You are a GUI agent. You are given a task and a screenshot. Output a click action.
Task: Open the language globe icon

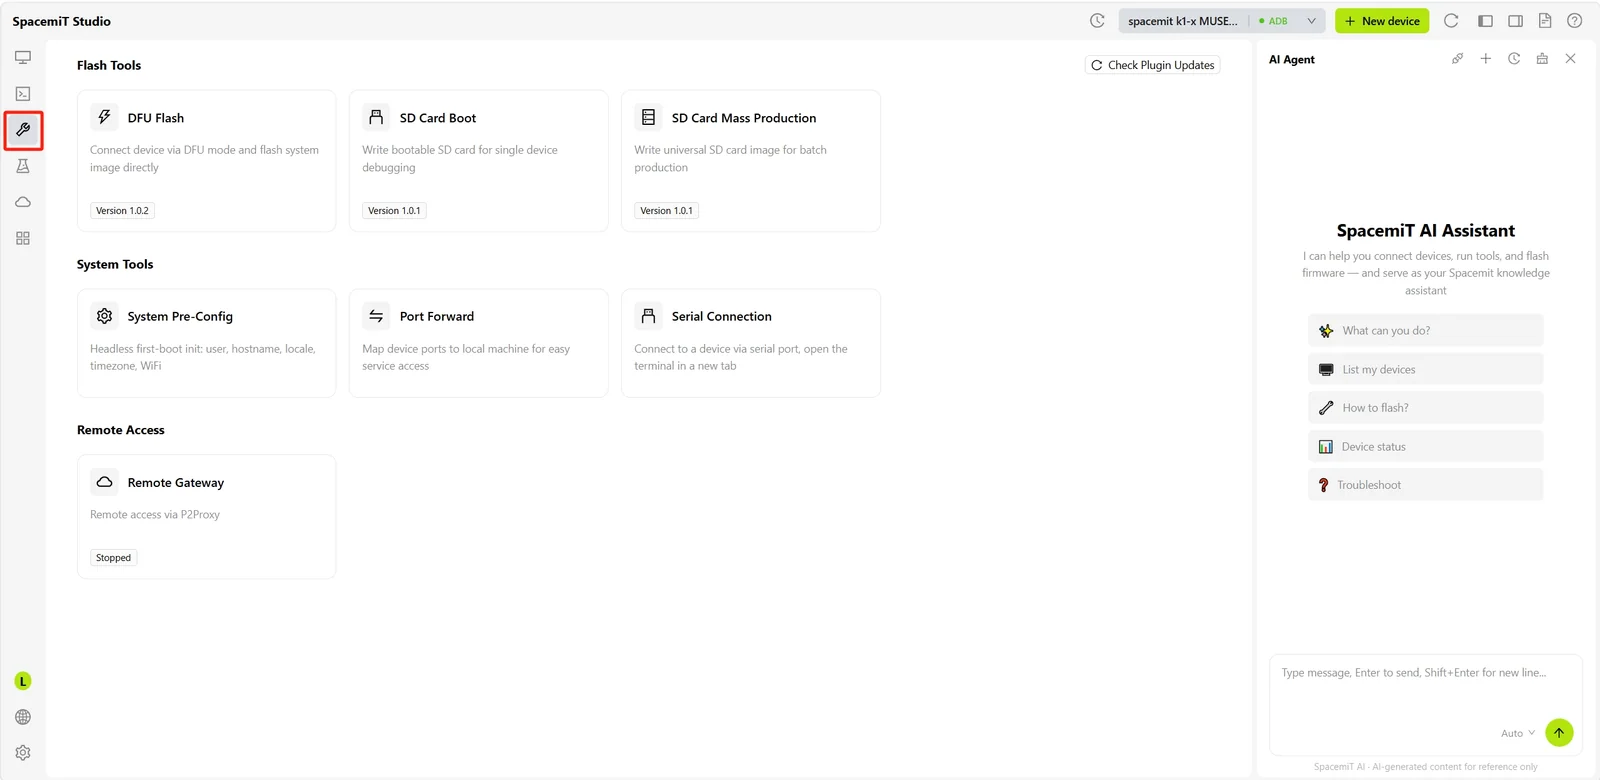[x=23, y=717]
